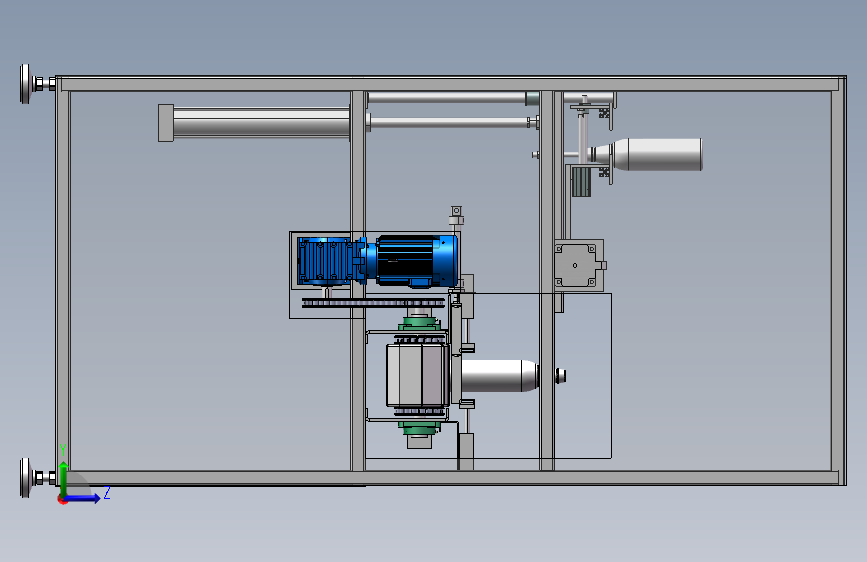Click the "Y" axis label
Image resolution: width=867 pixels, height=562 pixels.
(x=63, y=450)
